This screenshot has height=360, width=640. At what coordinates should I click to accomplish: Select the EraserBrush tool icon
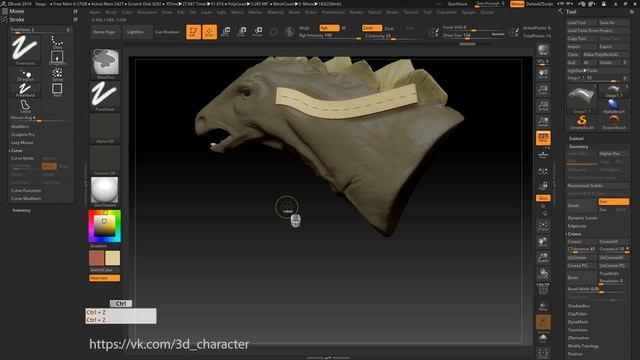pos(614,122)
